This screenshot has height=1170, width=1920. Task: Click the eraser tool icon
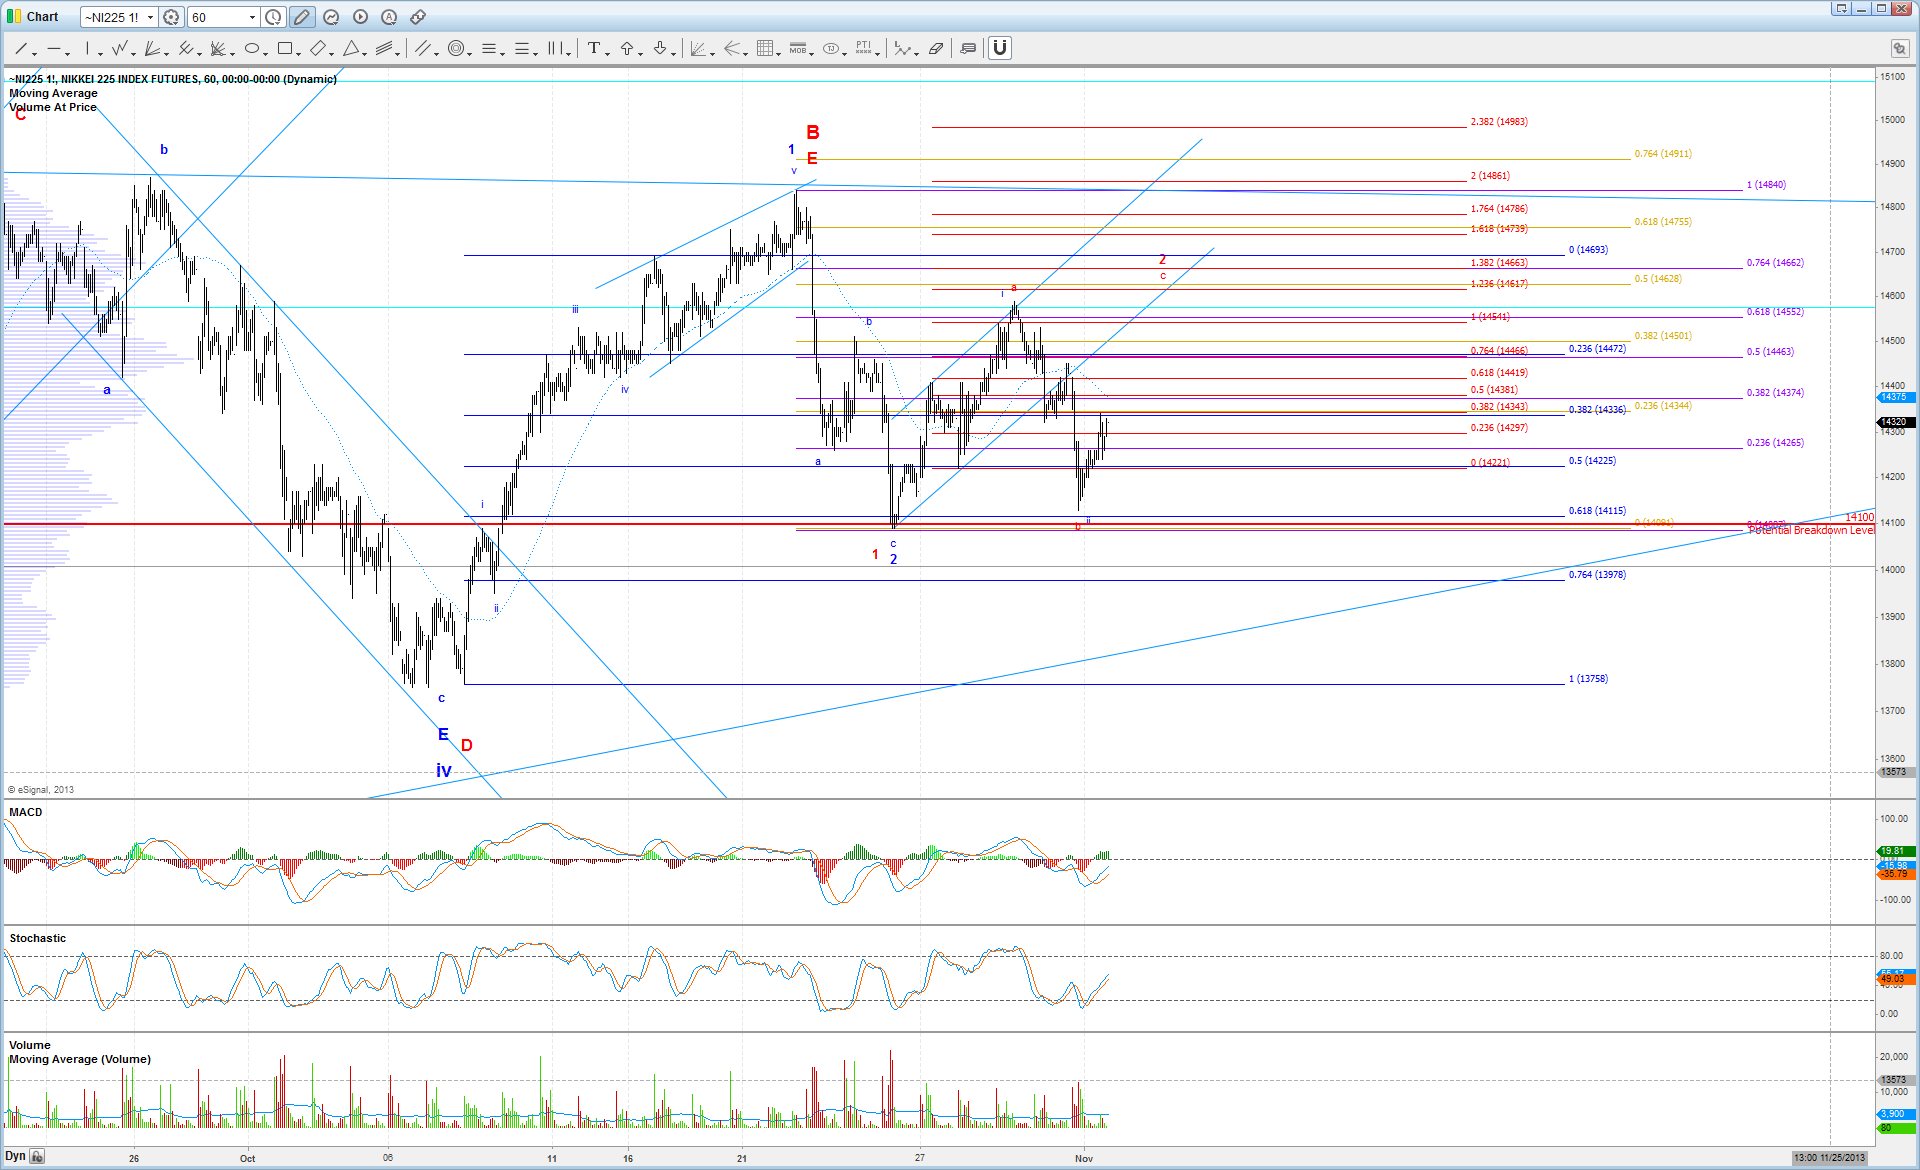pos(935,48)
